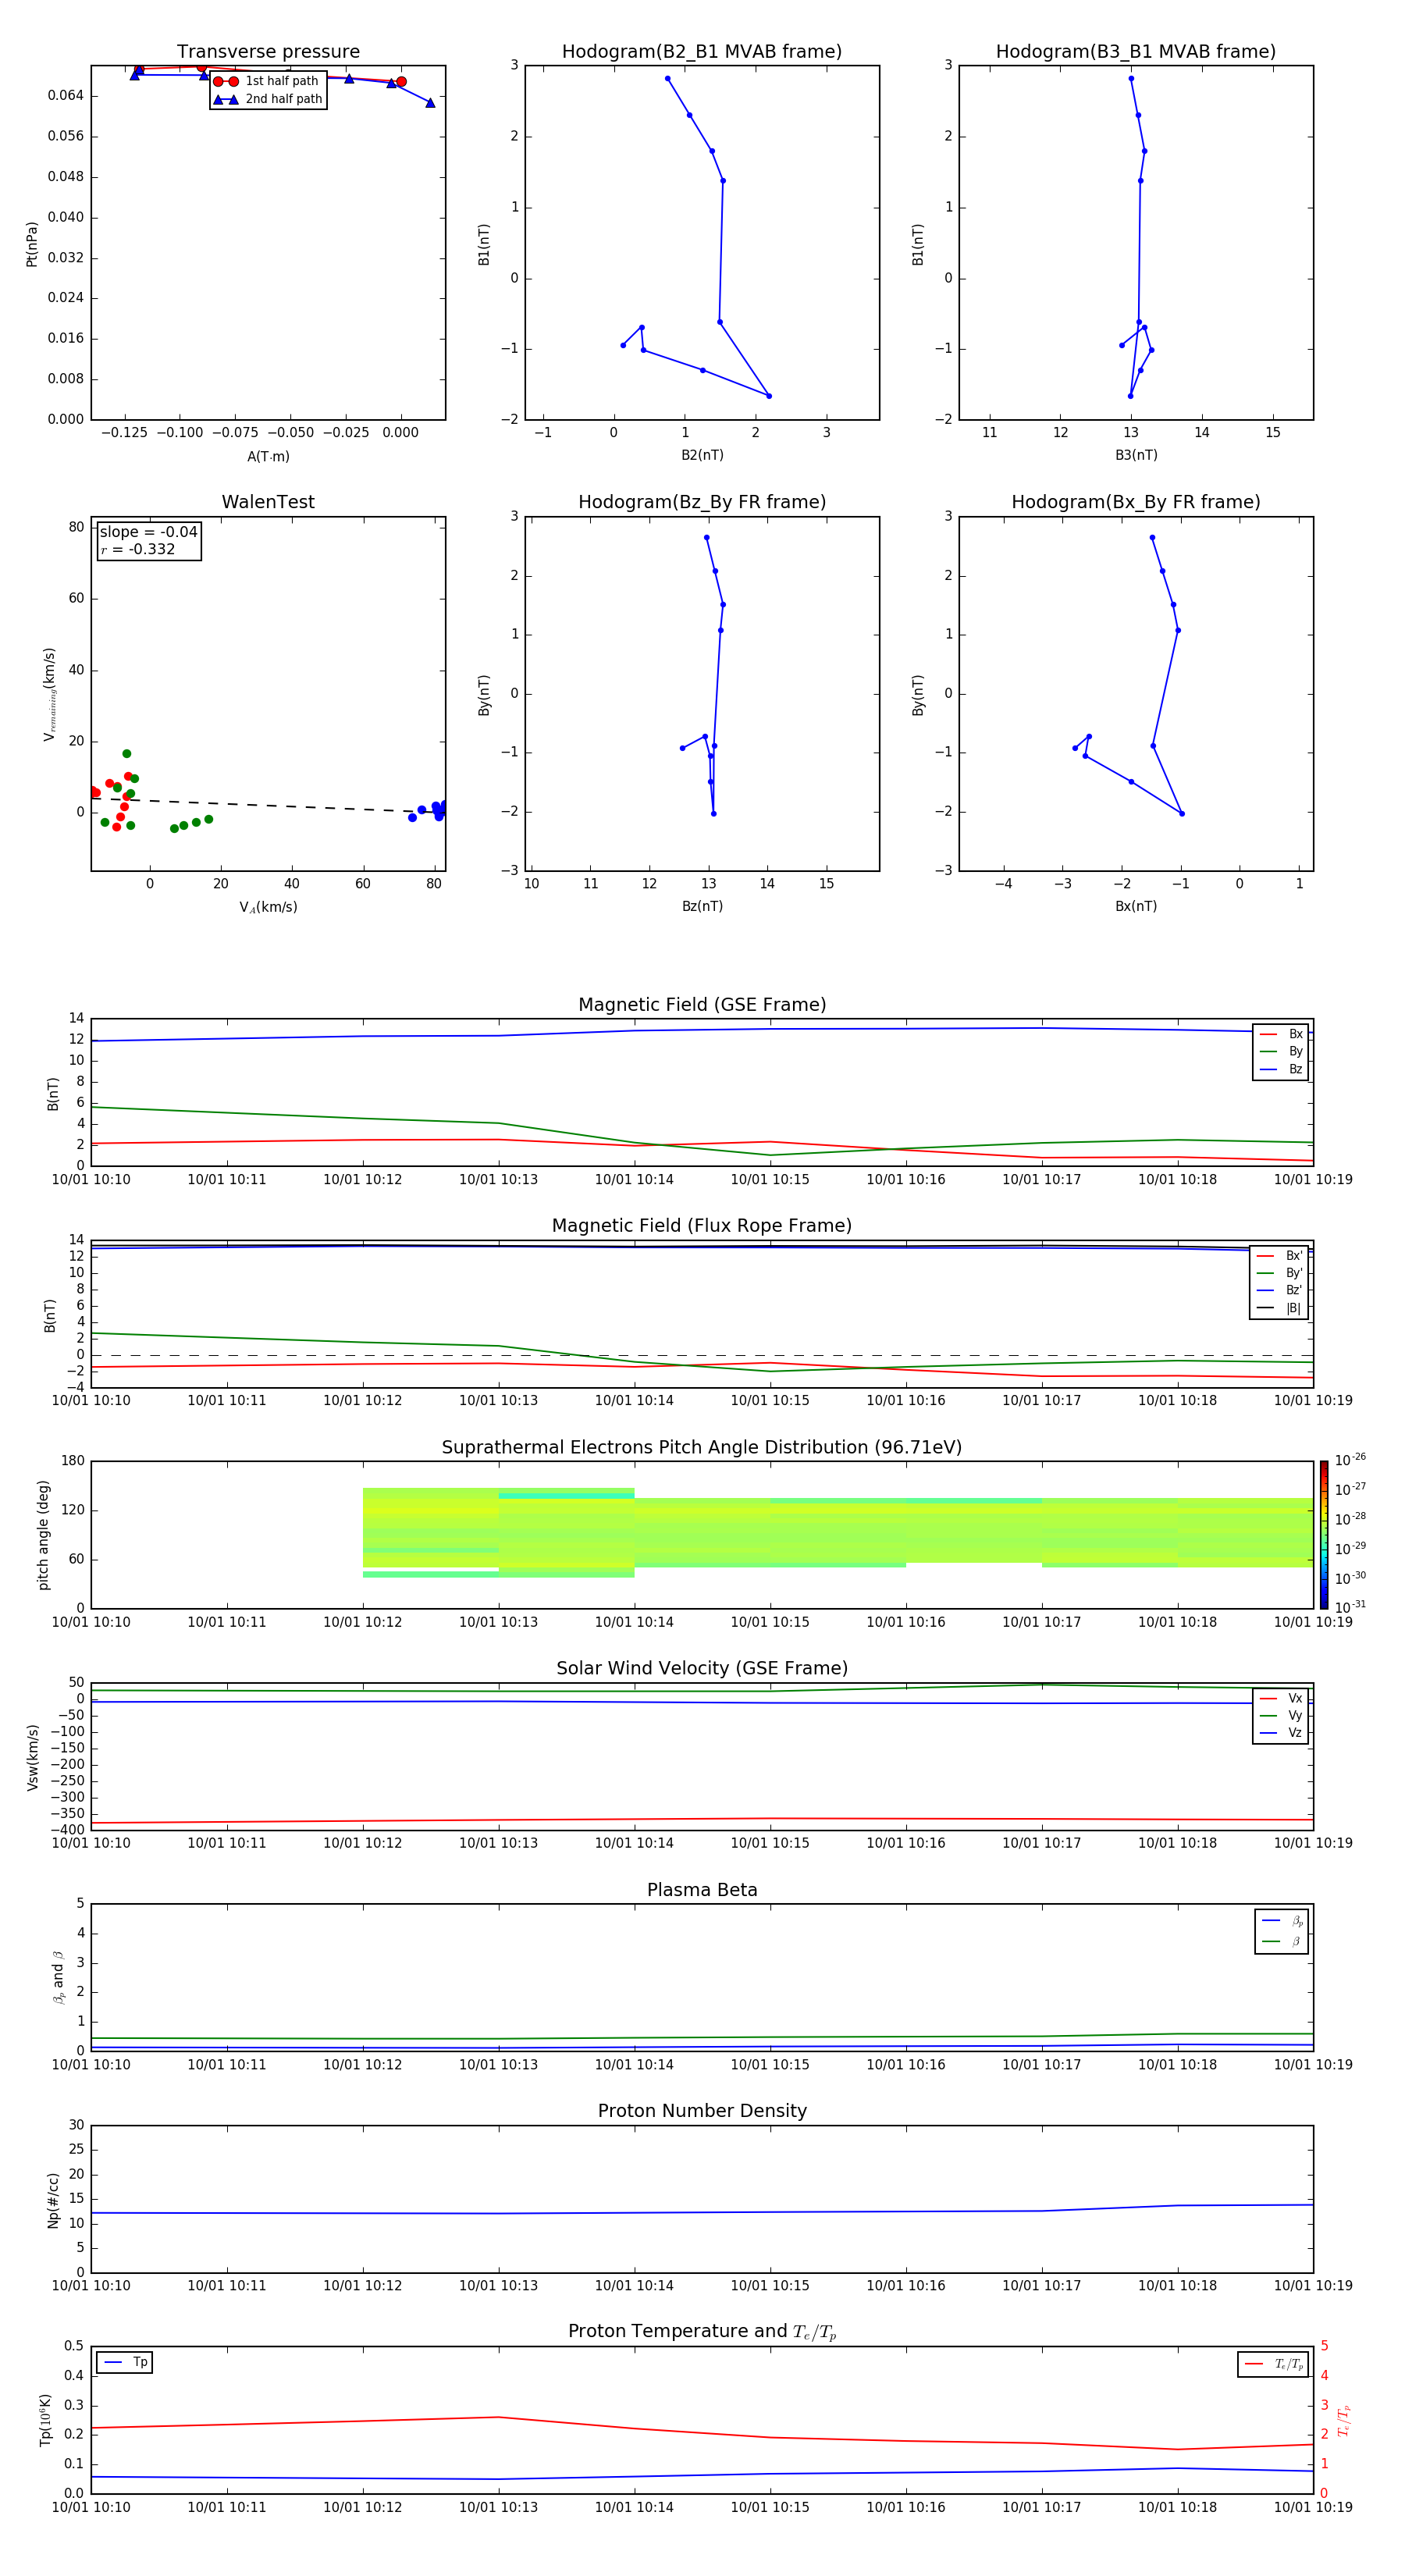1405x2576 pixels.
Task: Click the 'pitch angle (deg)' y-axis label
Action: point(43,1535)
